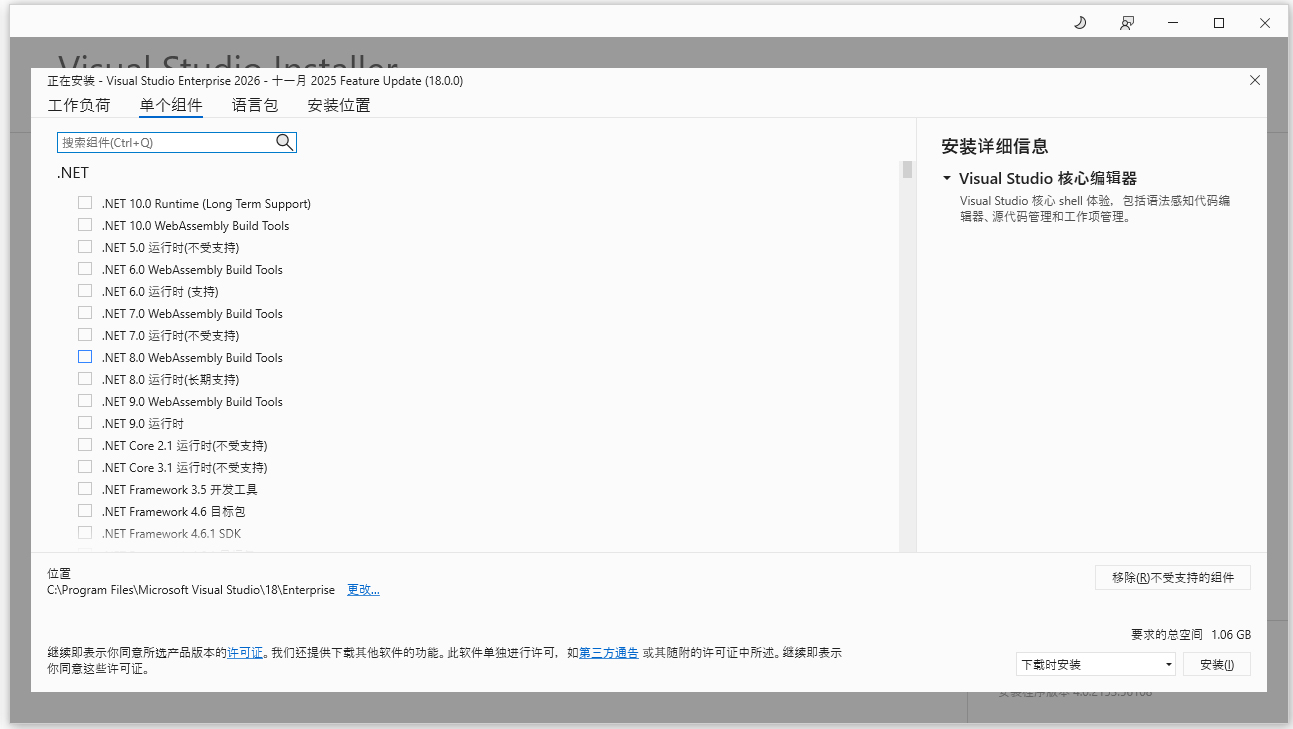
Task: Toggle .NET Core 2.1 运行时(不受支持) checkbox
Action: tap(85, 445)
